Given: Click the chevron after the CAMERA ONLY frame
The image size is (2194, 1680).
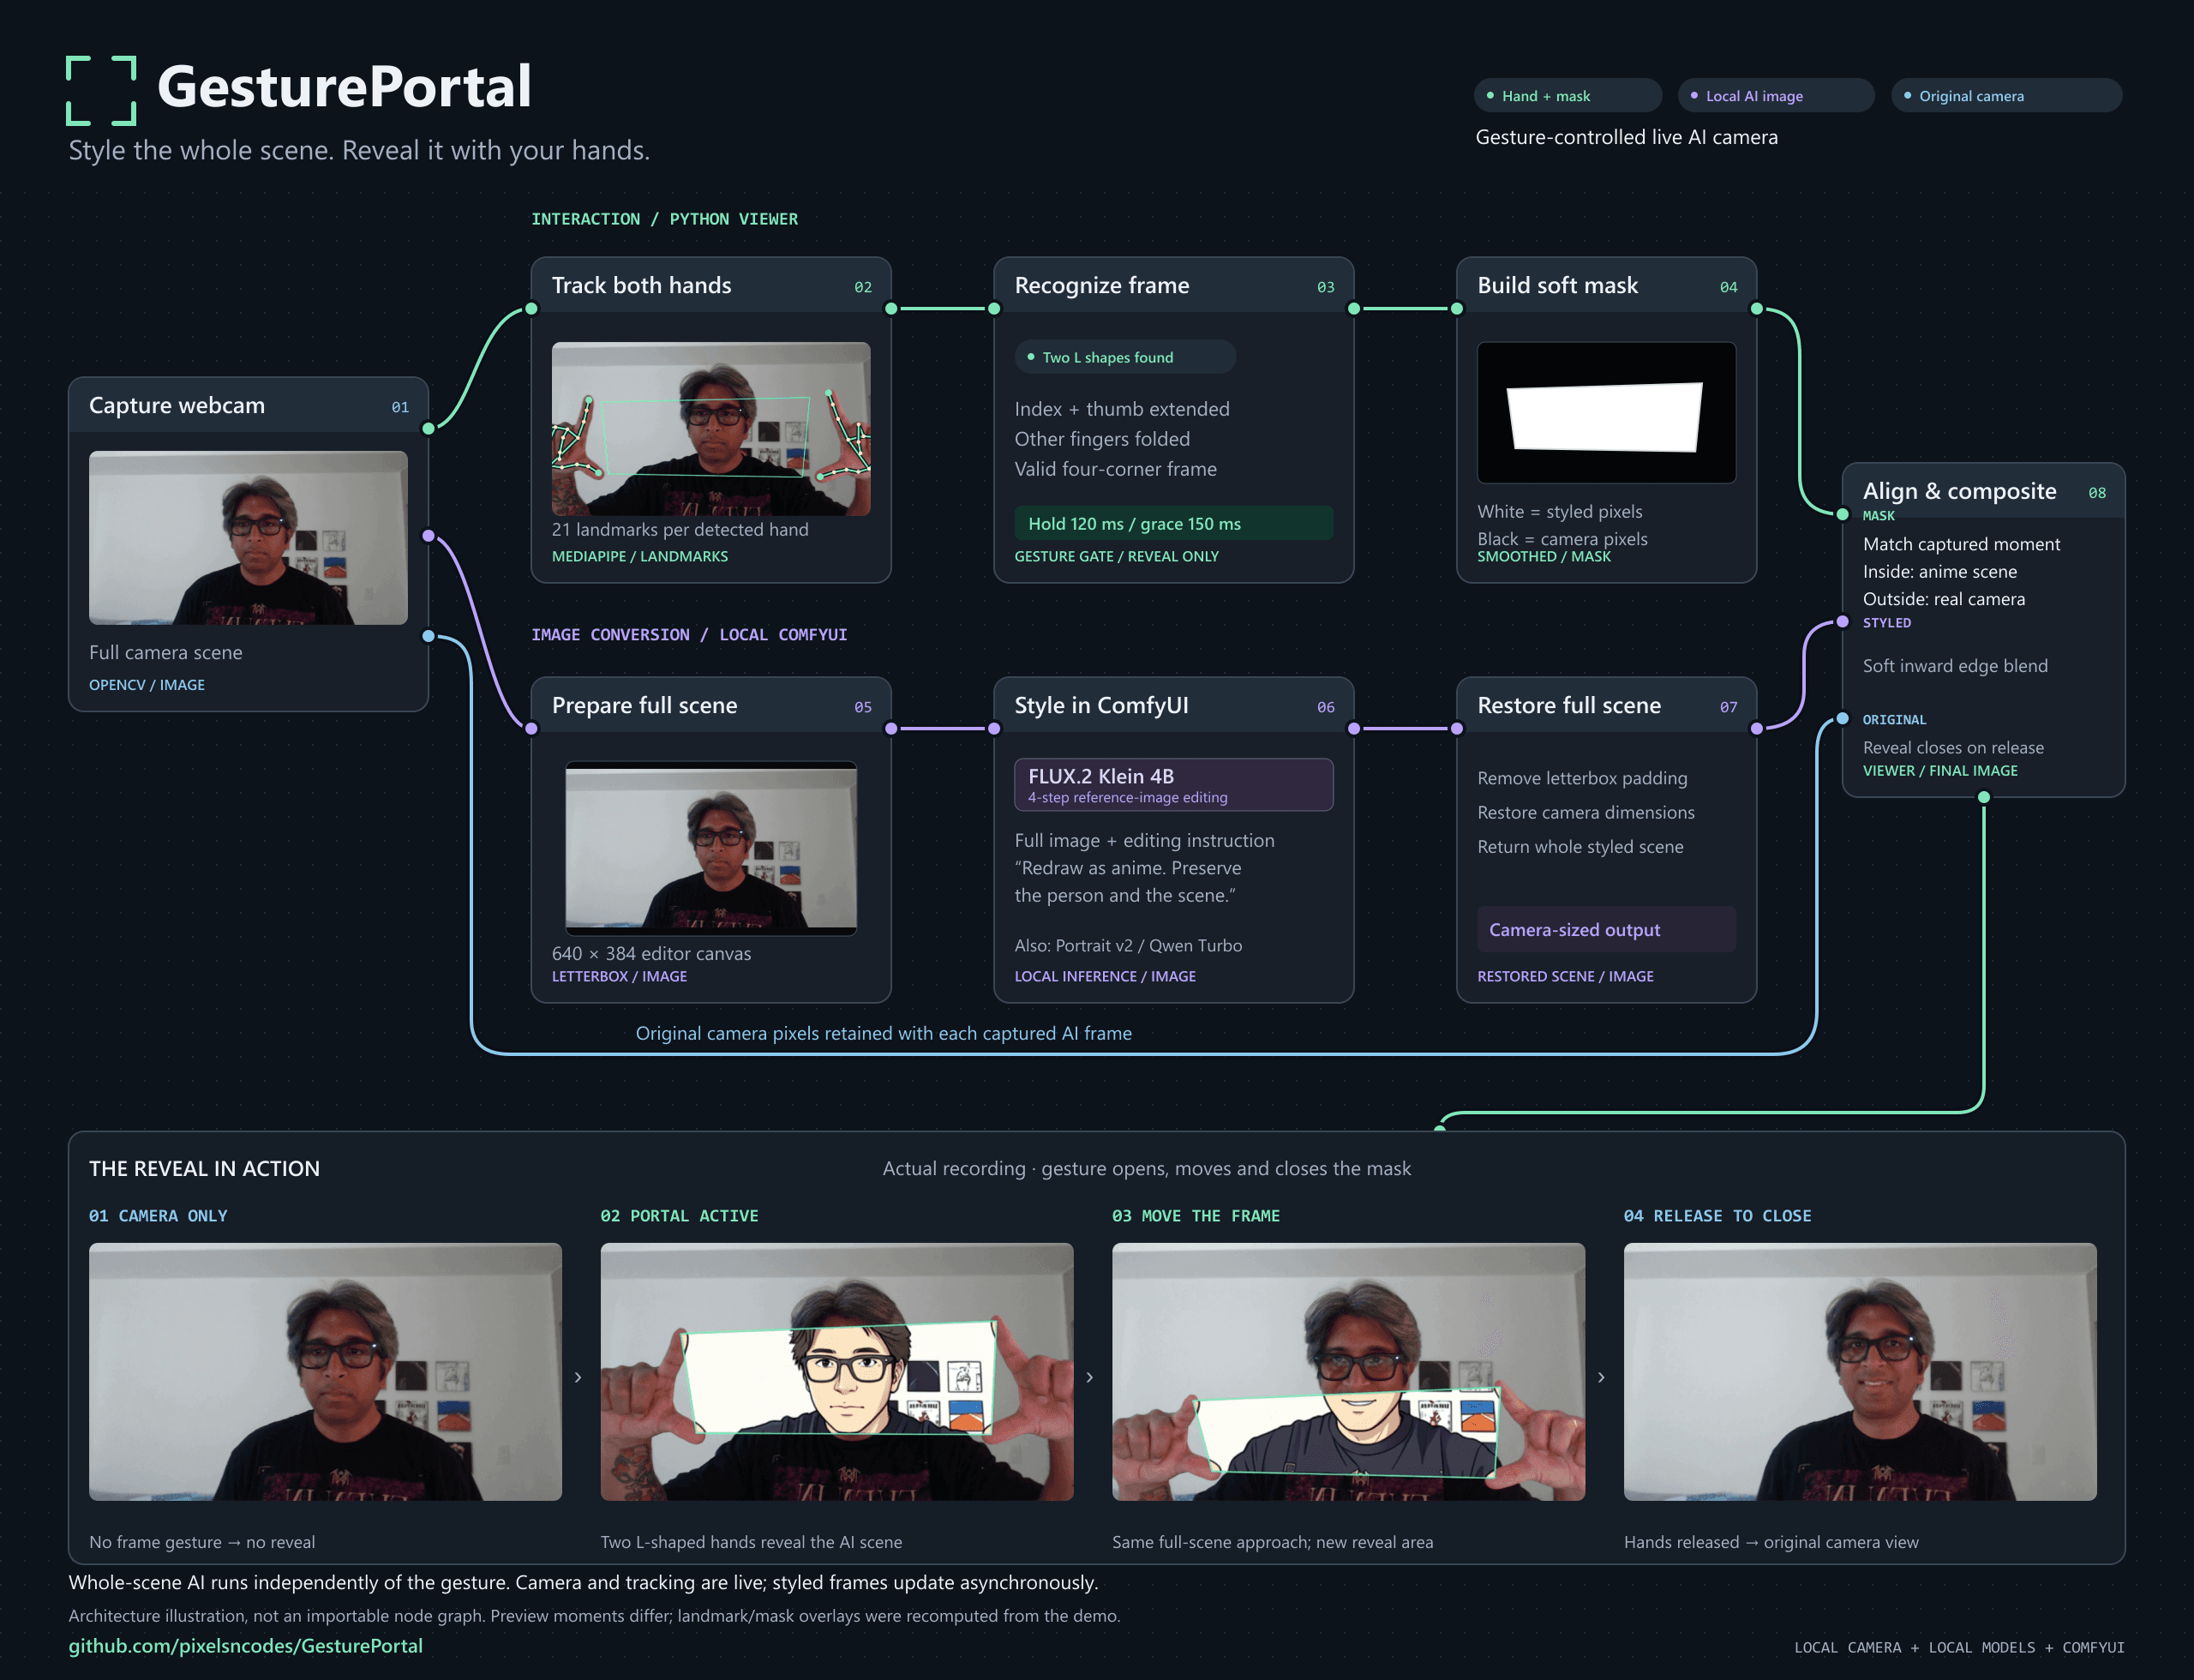Looking at the screenshot, I should coord(578,1377).
